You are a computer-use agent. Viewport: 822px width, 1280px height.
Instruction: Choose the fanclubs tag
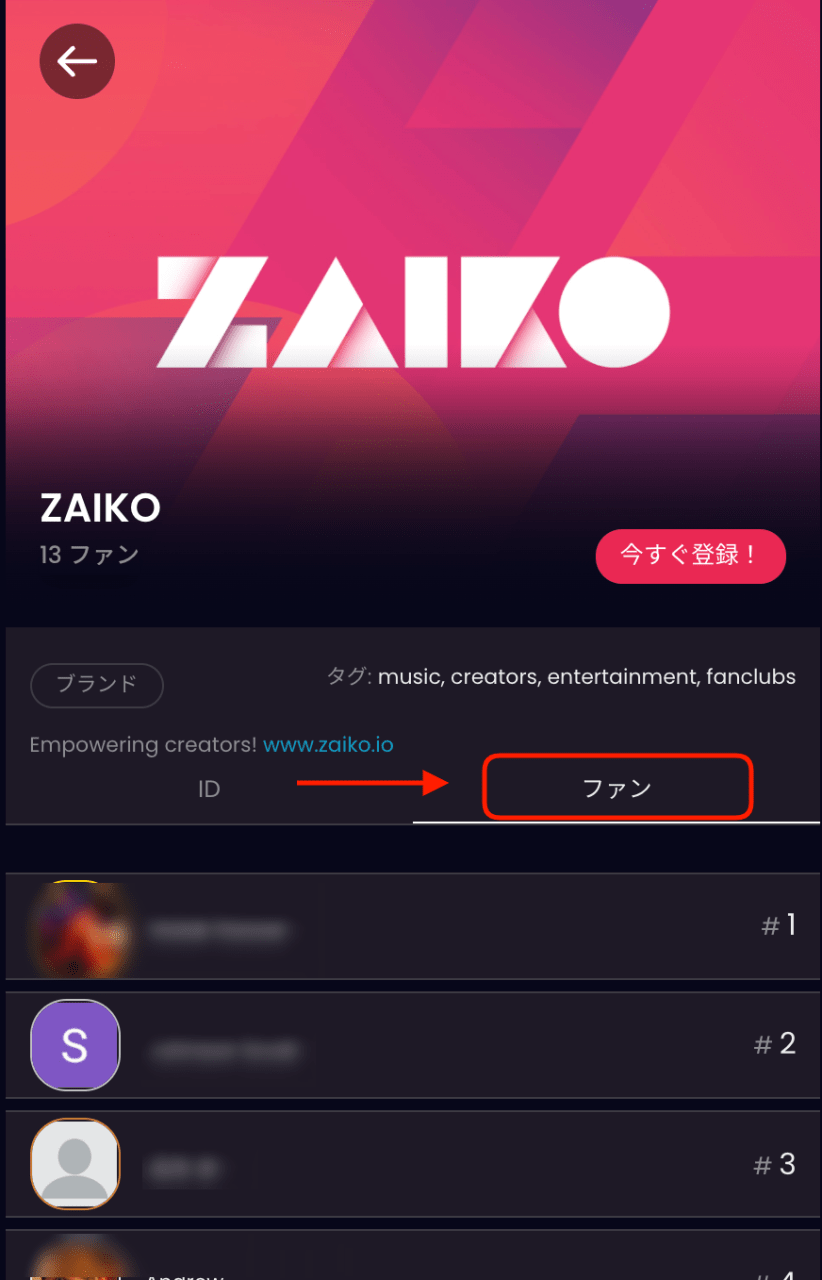(x=751, y=677)
